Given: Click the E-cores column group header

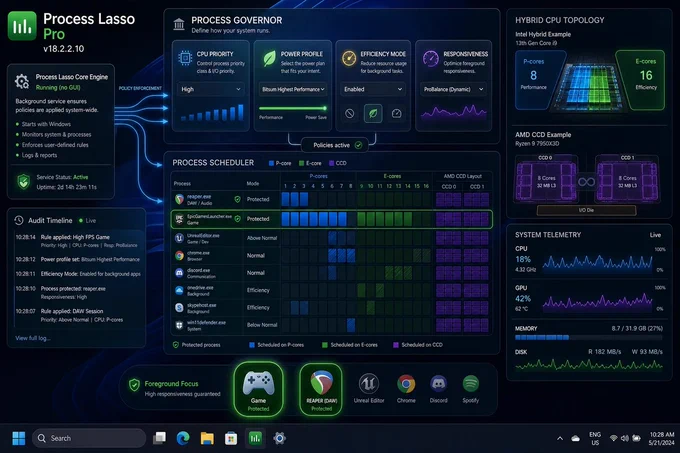Looking at the screenshot, I should [392, 176].
